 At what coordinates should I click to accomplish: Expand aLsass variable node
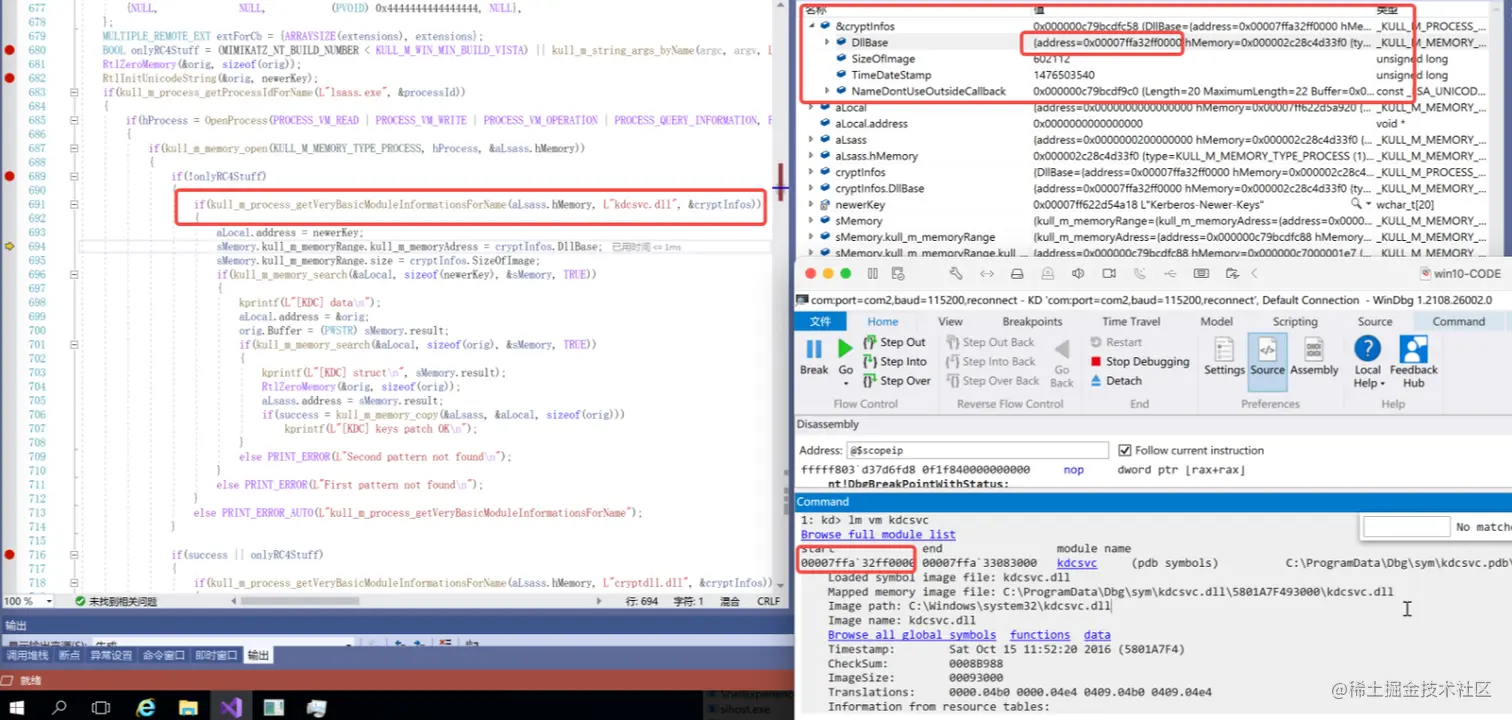(811, 140)
